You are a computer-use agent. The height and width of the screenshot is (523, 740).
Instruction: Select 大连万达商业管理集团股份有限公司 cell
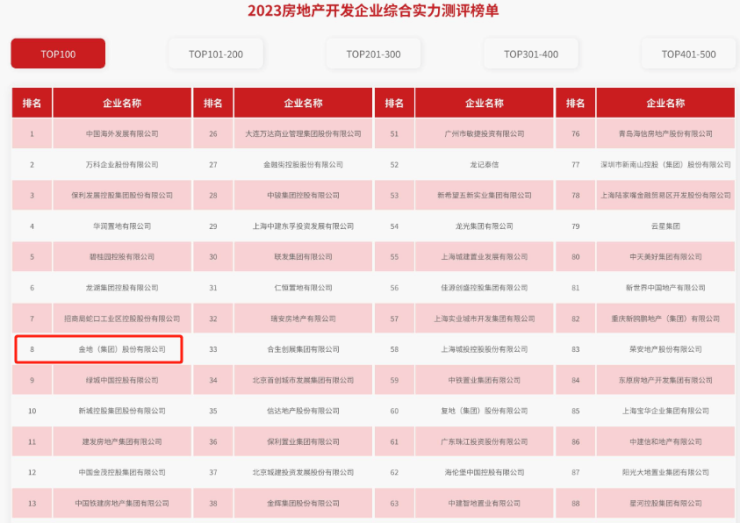(303, 134)
